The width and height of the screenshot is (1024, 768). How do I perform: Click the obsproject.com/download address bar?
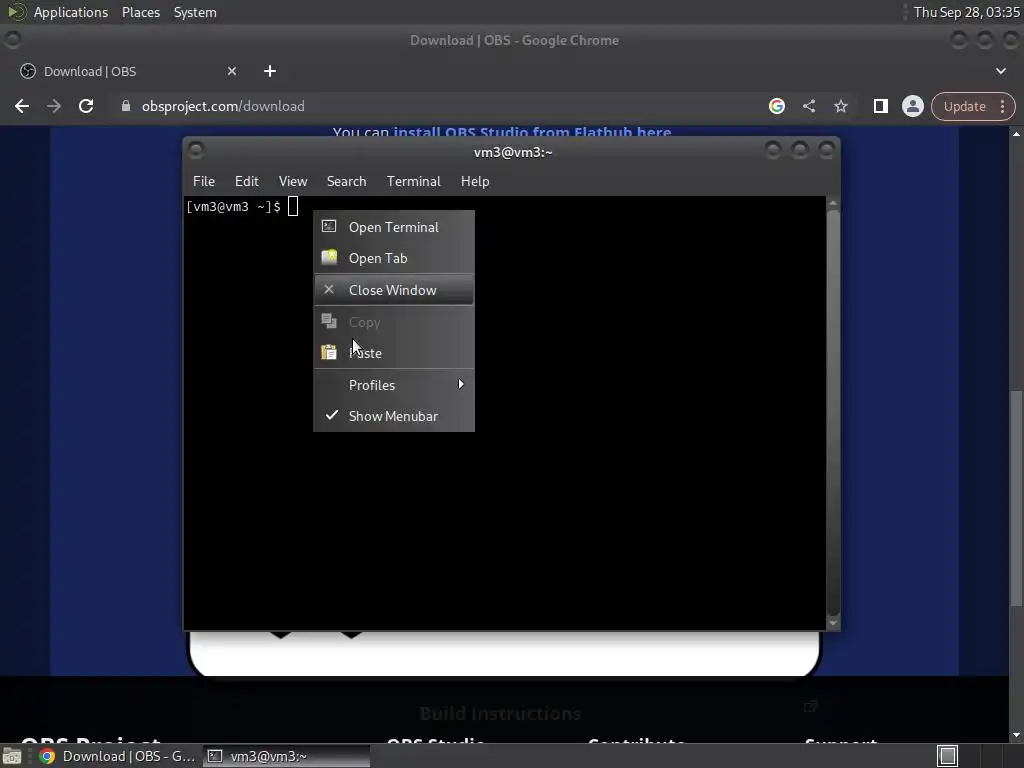[438, 106]
